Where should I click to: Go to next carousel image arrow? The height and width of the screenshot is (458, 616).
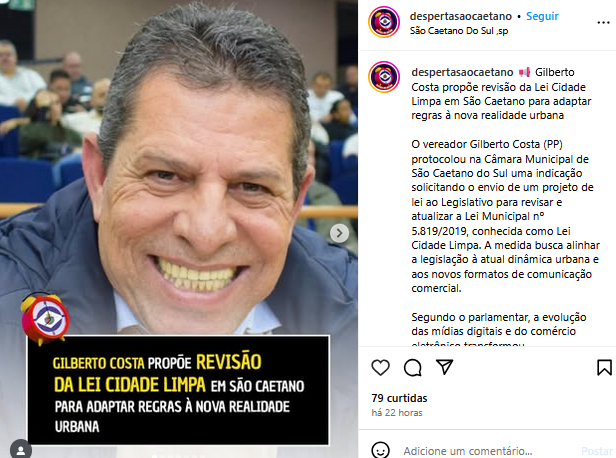click(339, 233)
